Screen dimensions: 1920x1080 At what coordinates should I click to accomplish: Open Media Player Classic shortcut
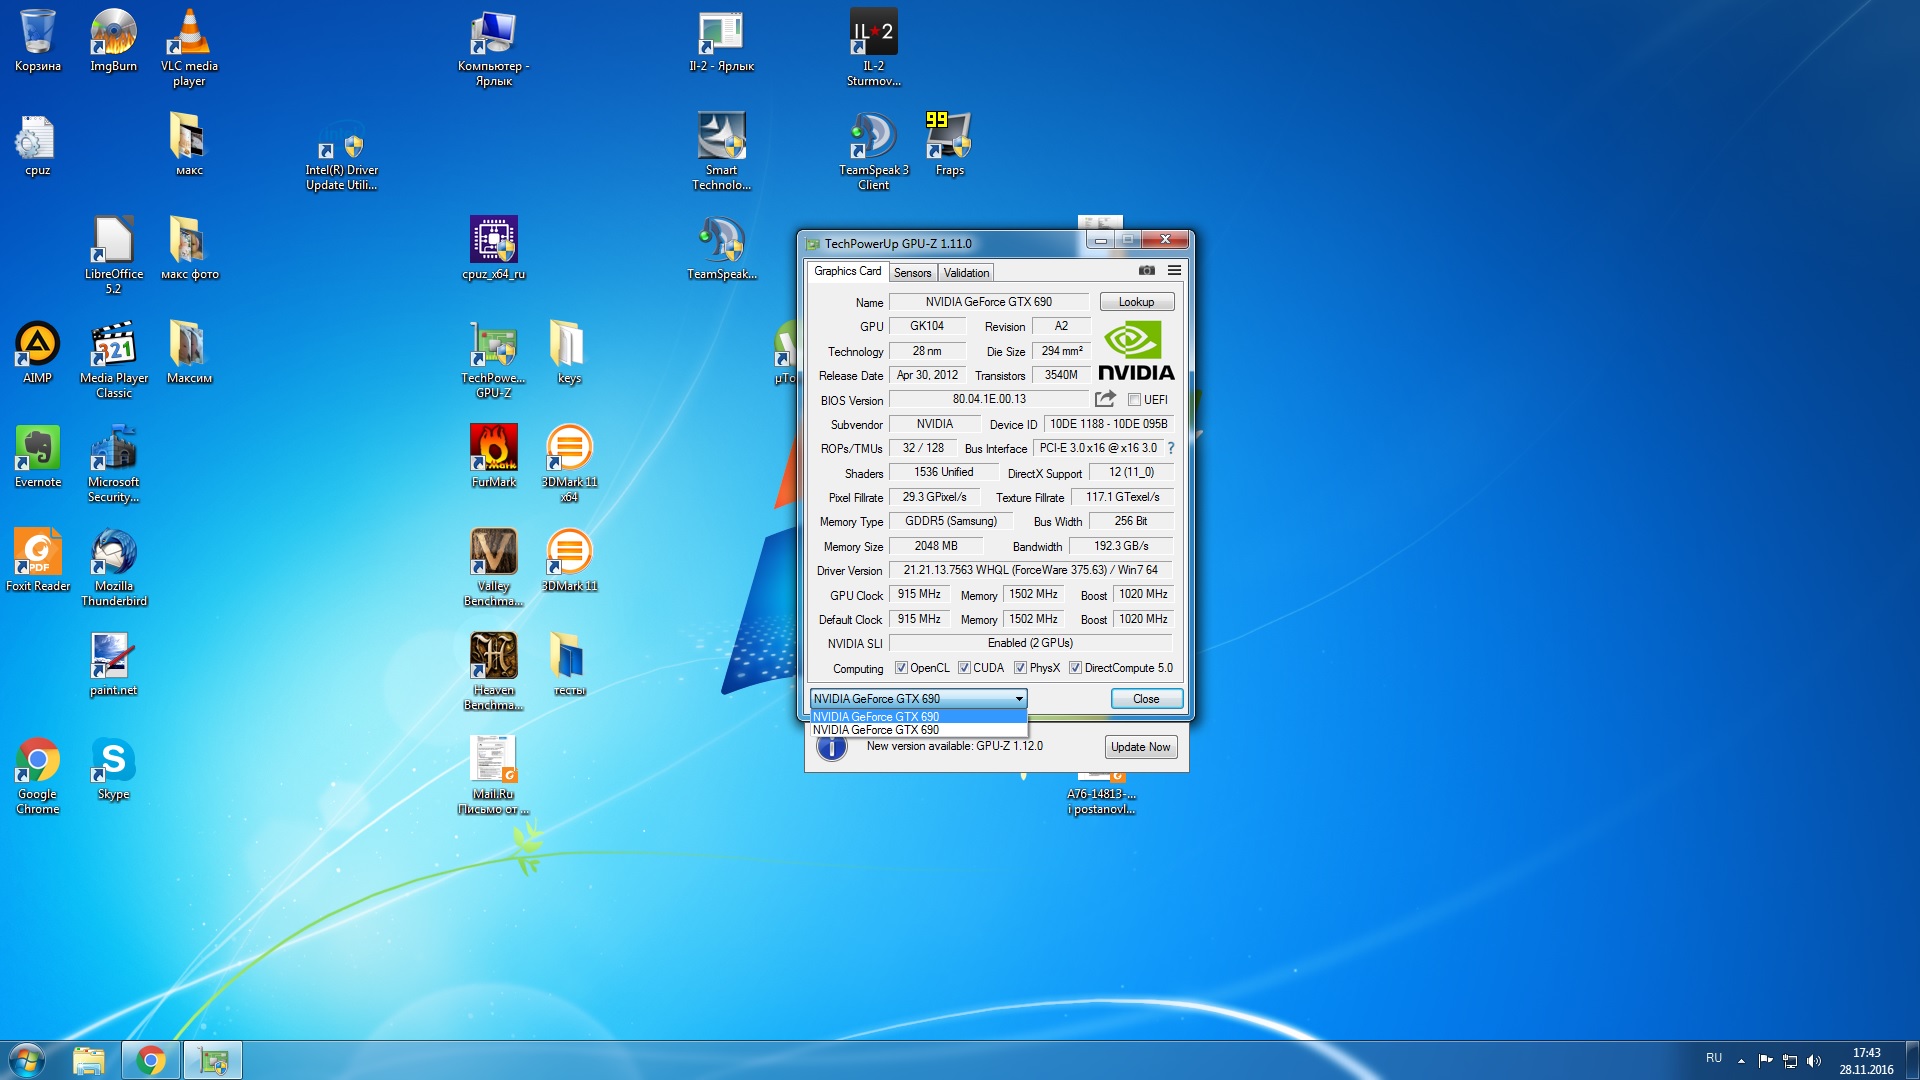(x=113, y=360)
